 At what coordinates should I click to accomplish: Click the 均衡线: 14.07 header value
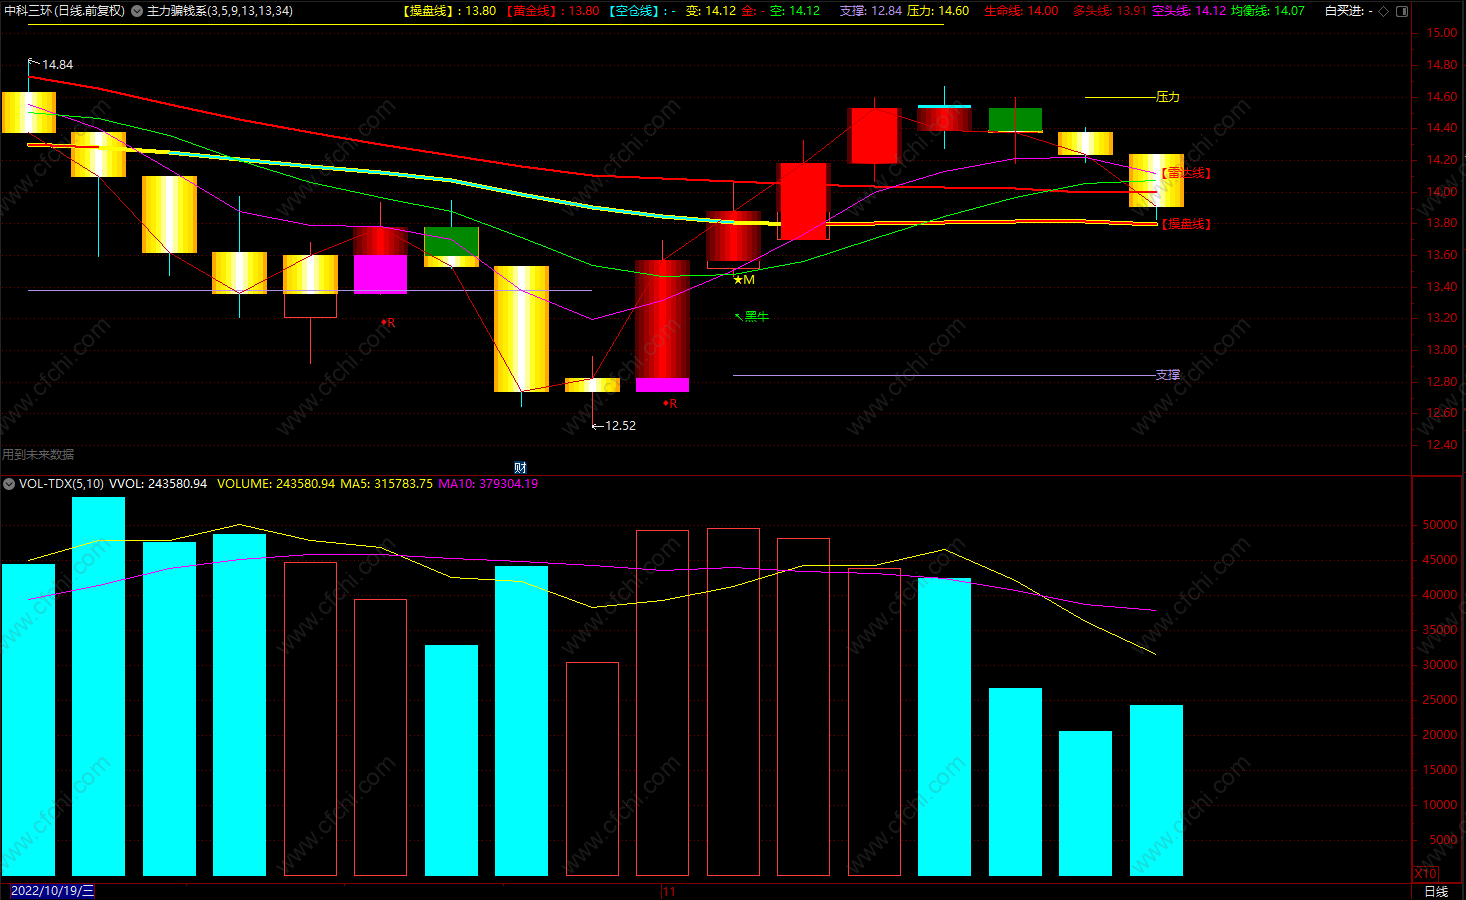pos(1268,11)
